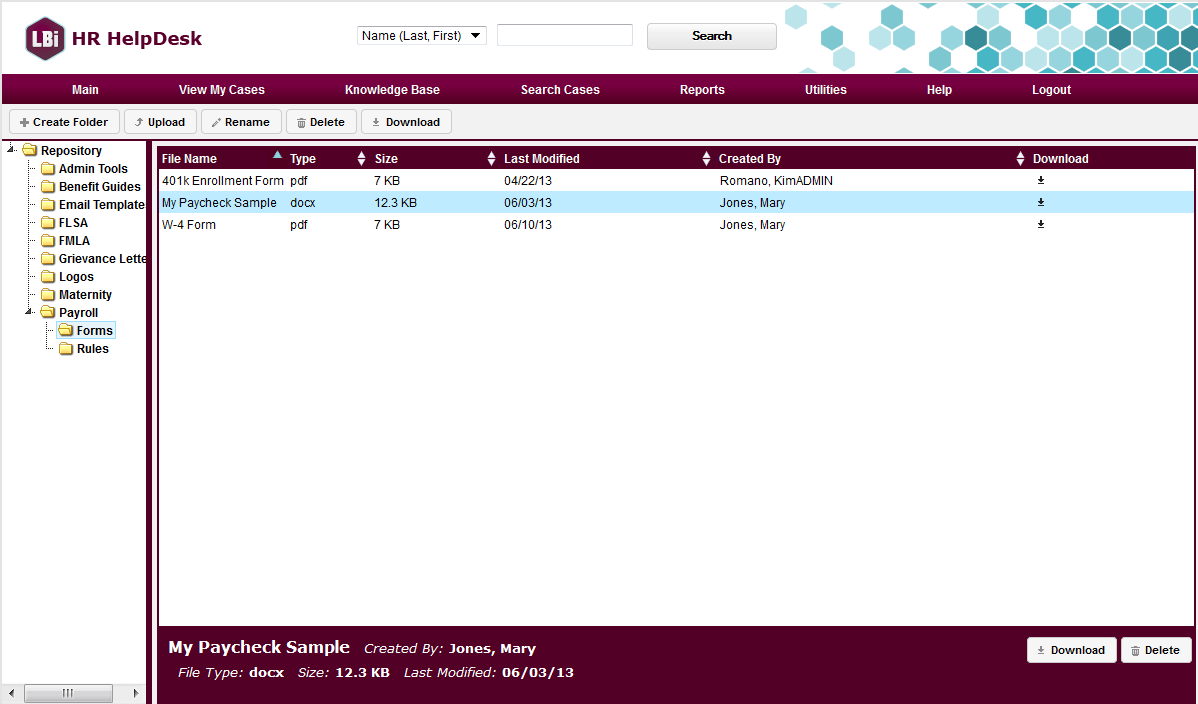The image size is (1198, 704).
Task: Click the Rules folder icon
Action: 66,349
